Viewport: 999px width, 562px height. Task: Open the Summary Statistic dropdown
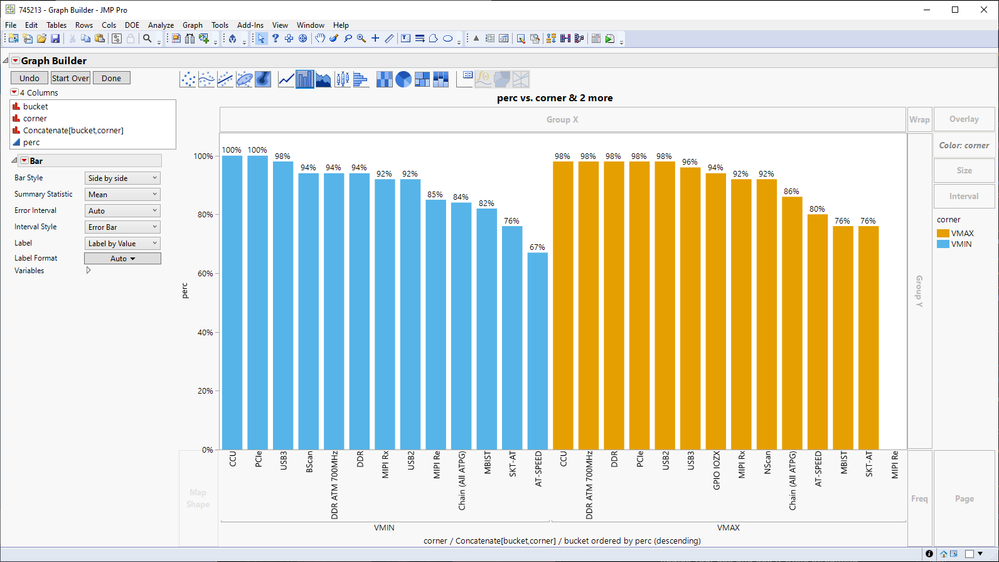(122, 194)
